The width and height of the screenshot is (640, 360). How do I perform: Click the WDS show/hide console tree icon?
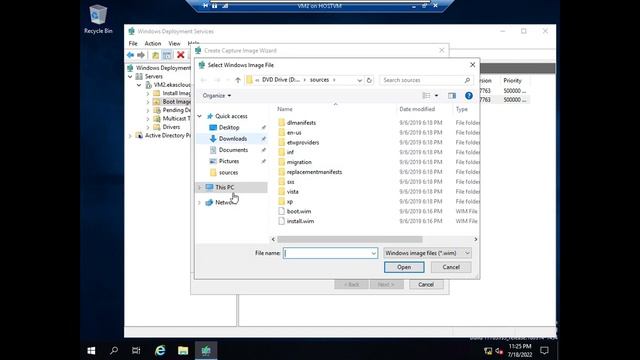[x=167, y=55]
